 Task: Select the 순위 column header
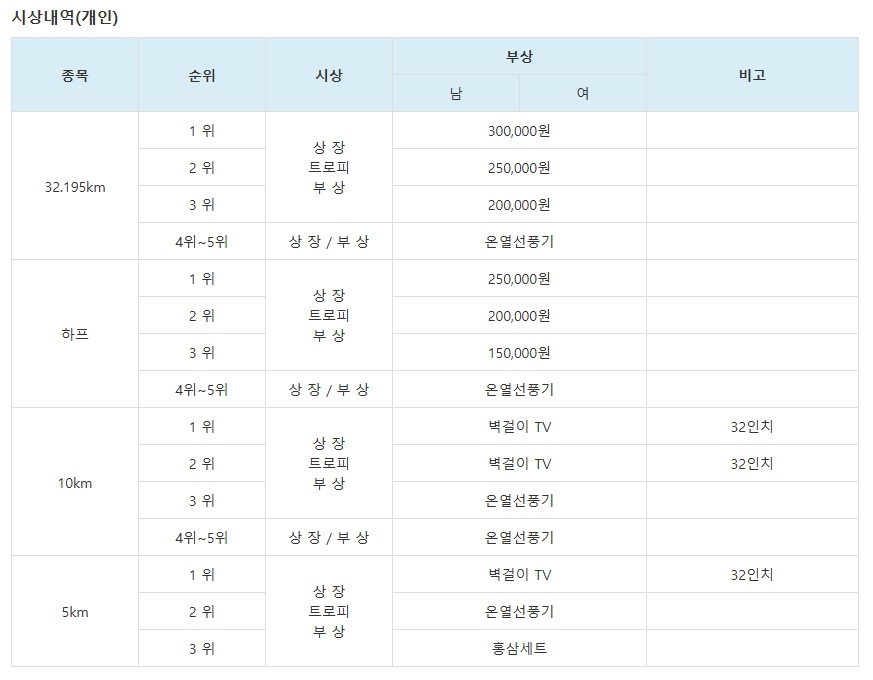click(202, 75)
